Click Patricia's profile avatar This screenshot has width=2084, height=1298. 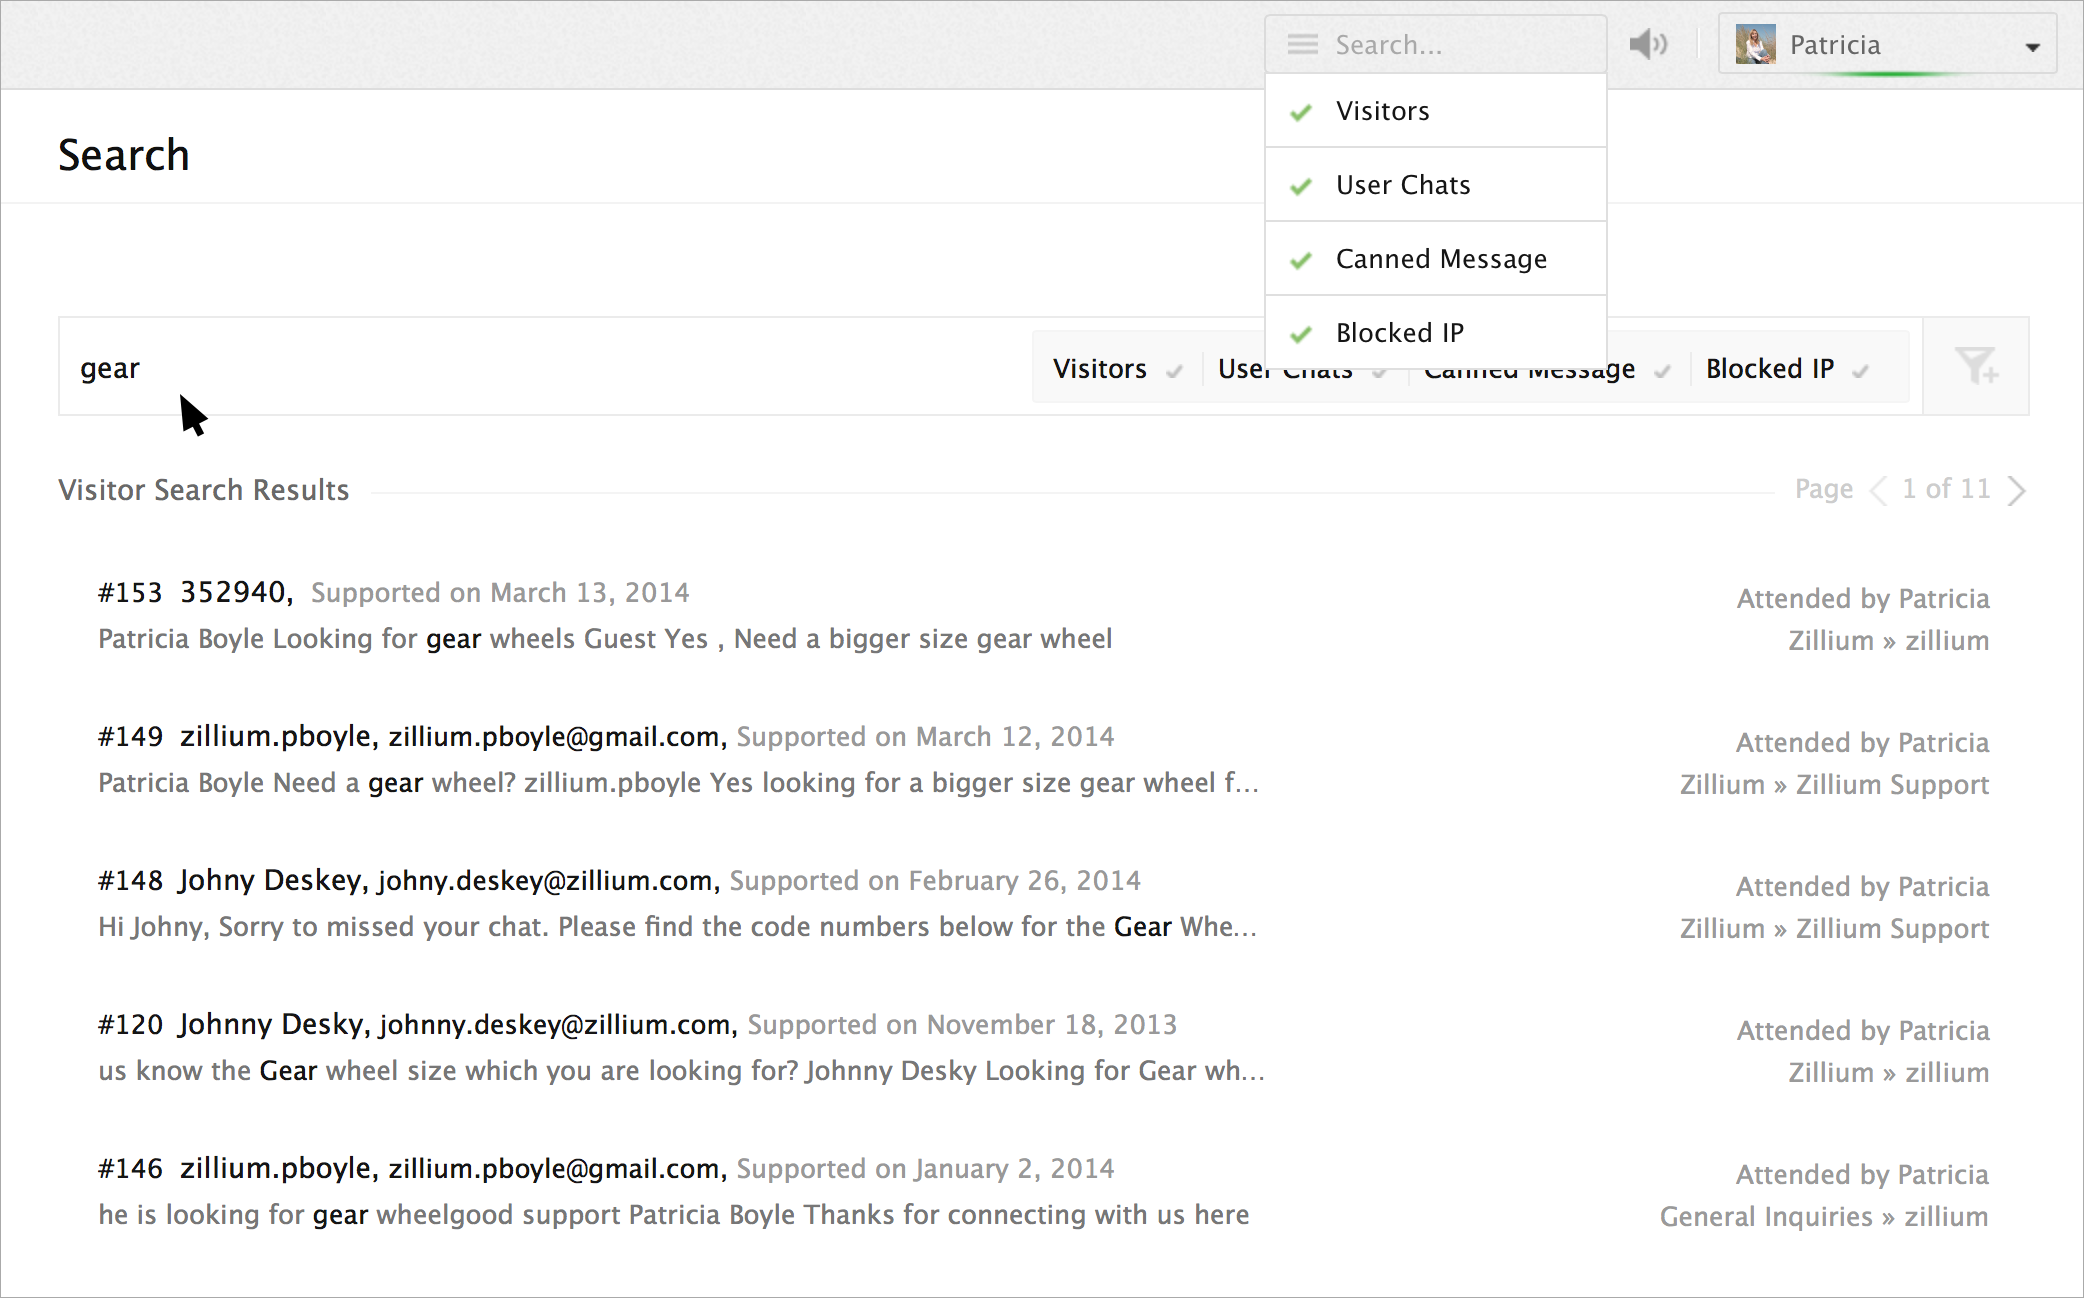1755,45
